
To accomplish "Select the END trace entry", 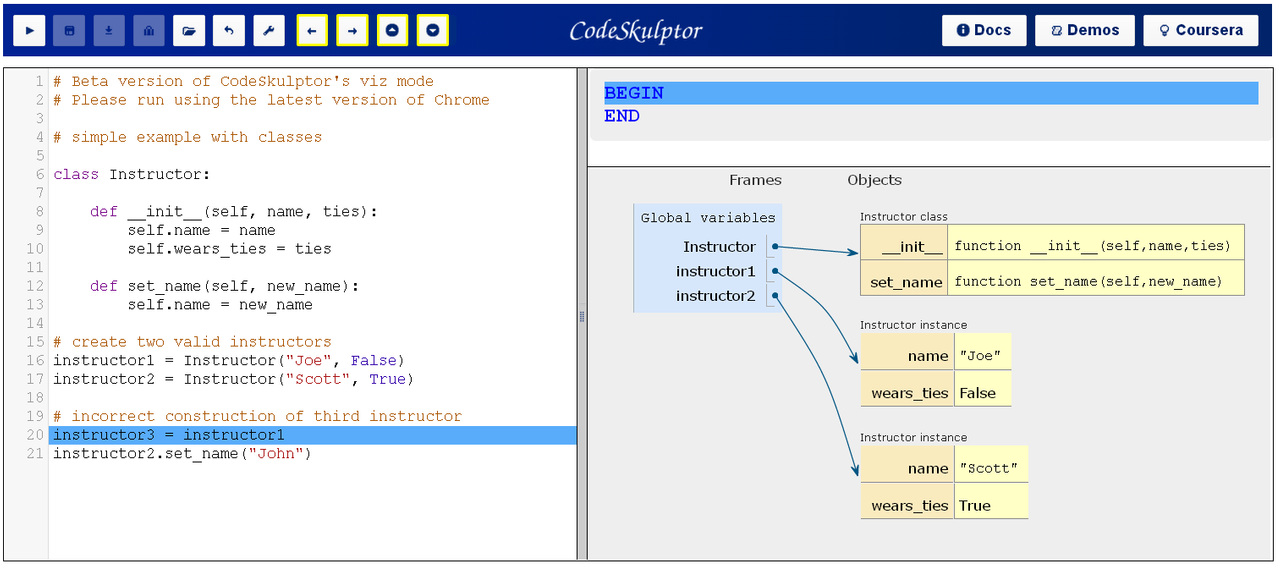I will coord(622,116).
